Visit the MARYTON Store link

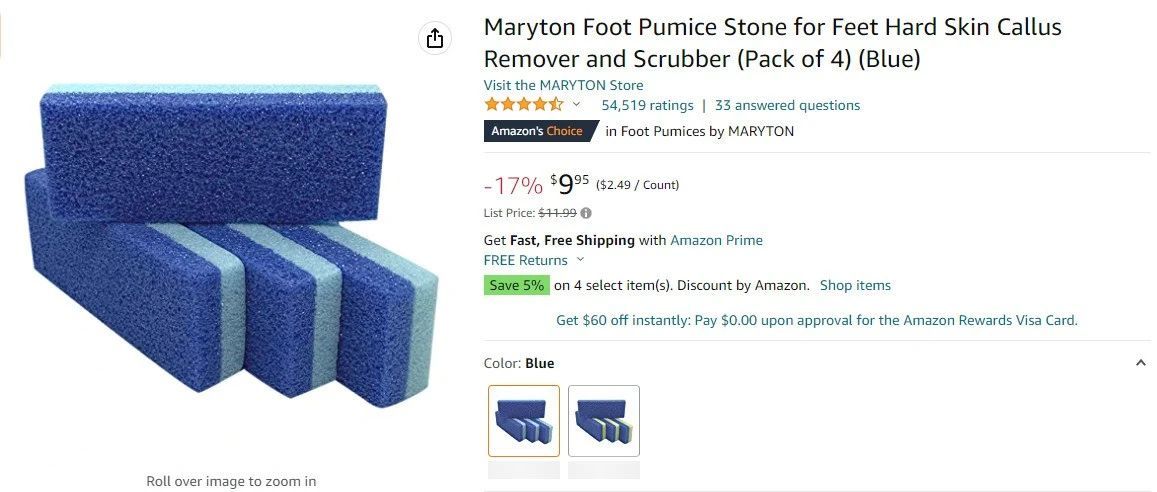[563, 85]
